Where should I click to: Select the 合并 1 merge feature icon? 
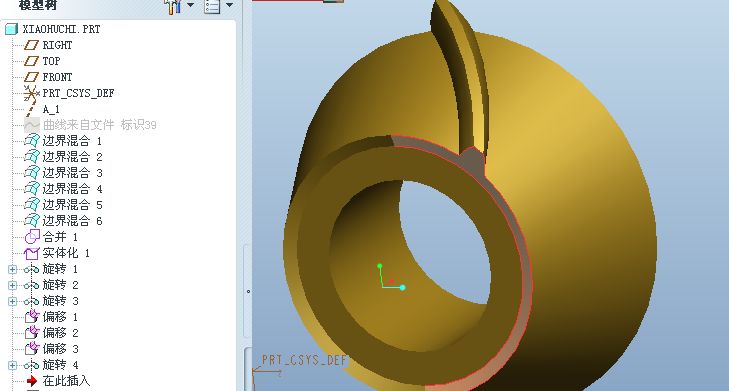pos(32,237)
